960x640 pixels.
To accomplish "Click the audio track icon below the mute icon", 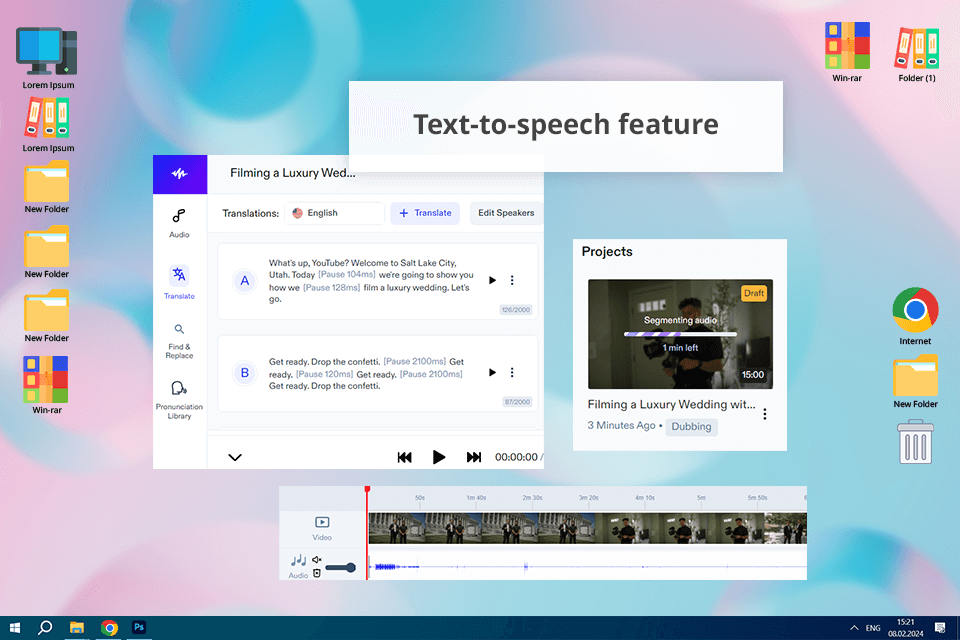I will (x=317, y=573).
